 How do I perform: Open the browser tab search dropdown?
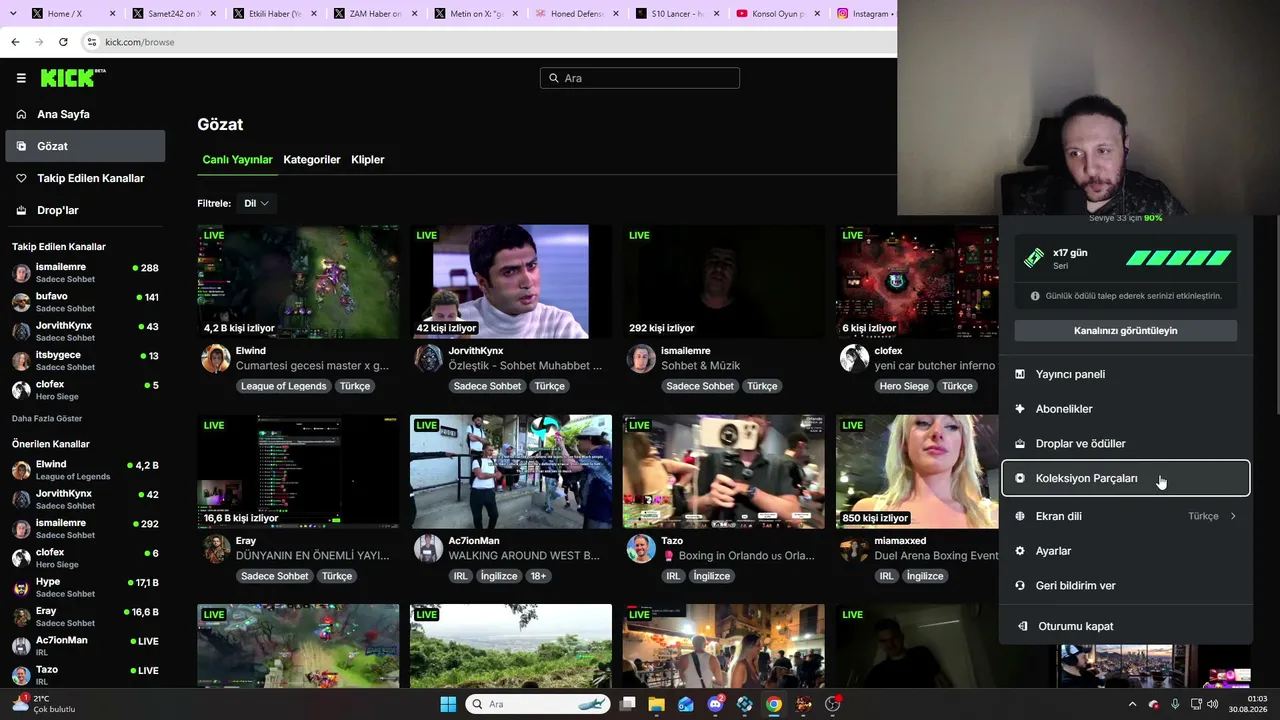coord(13,14)
